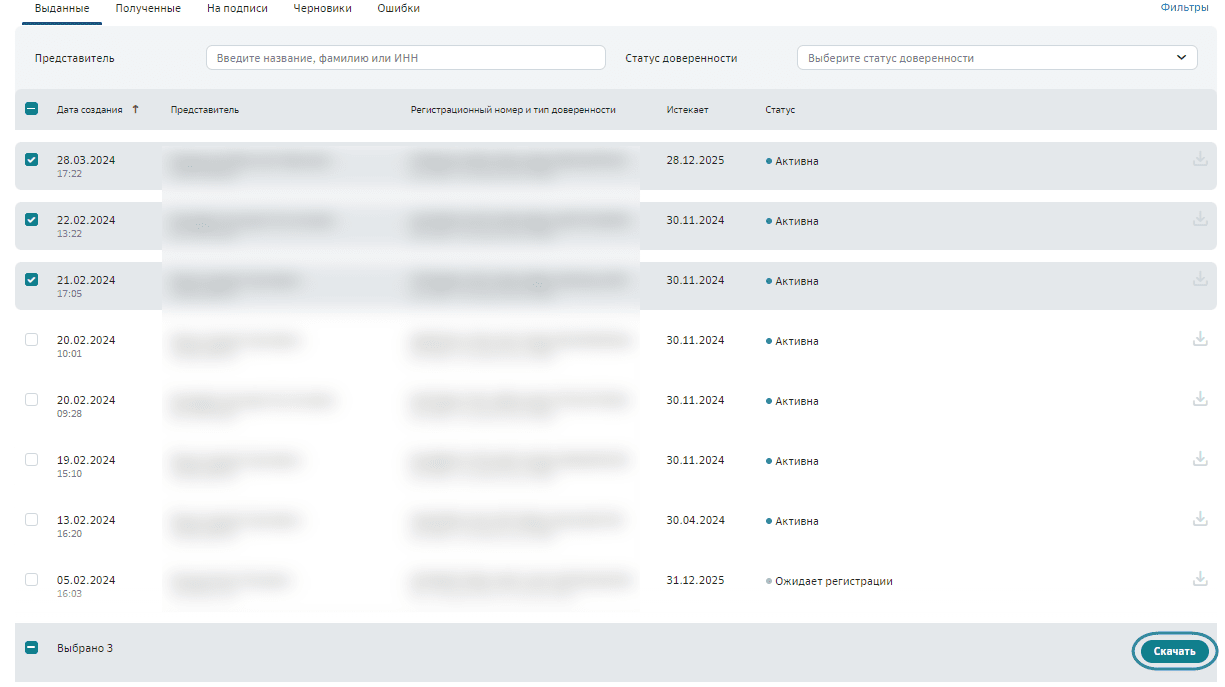Click the Выбрано 3 label
Screen dimensions: 1225x687
(85, 648)
